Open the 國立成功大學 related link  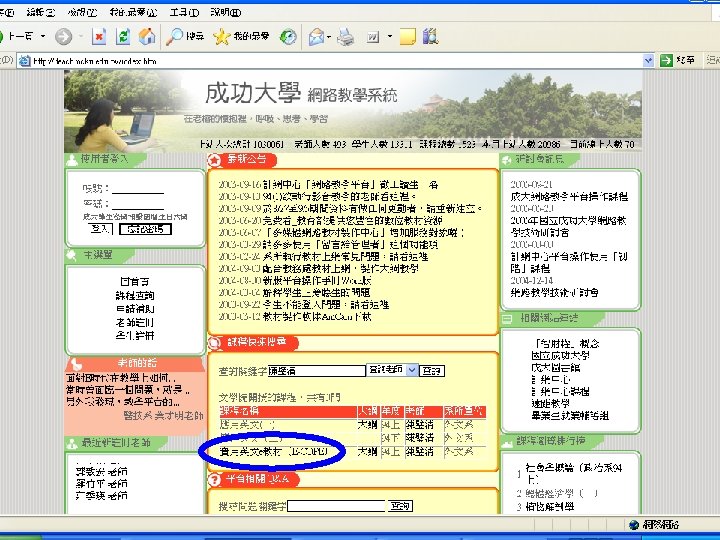coord(561,355)
